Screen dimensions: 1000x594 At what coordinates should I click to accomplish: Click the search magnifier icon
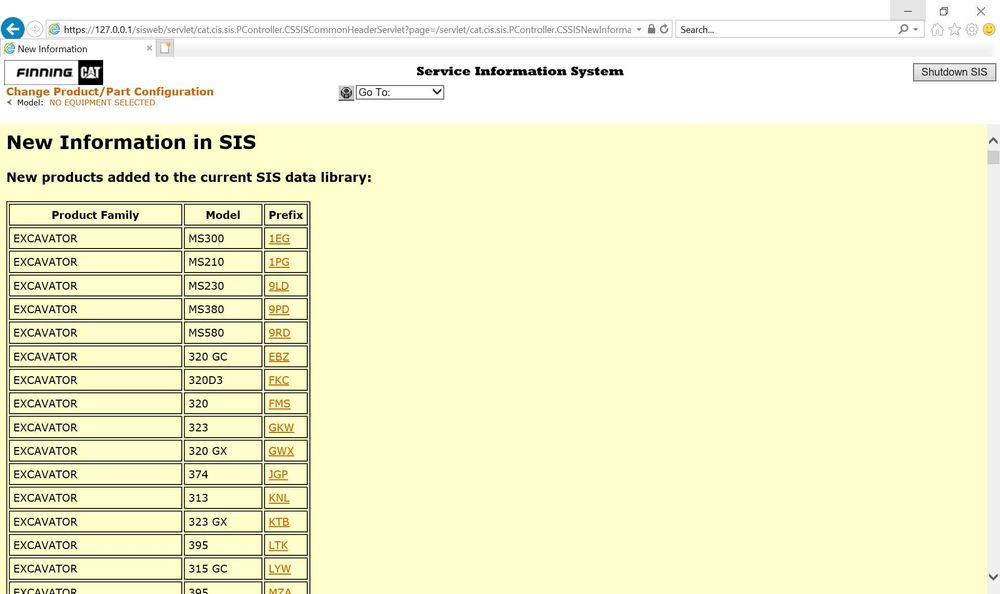pyautogui.click(x=903, y=29)
